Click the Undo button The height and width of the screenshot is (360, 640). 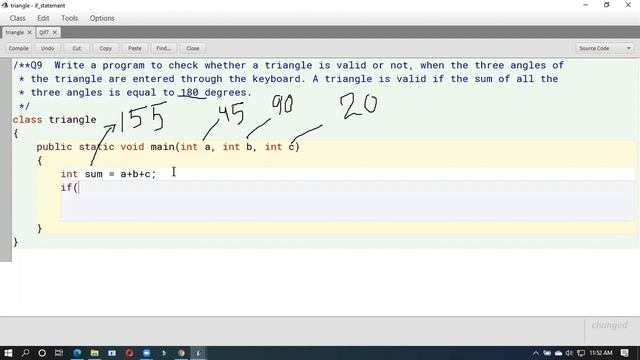[47, 48]
